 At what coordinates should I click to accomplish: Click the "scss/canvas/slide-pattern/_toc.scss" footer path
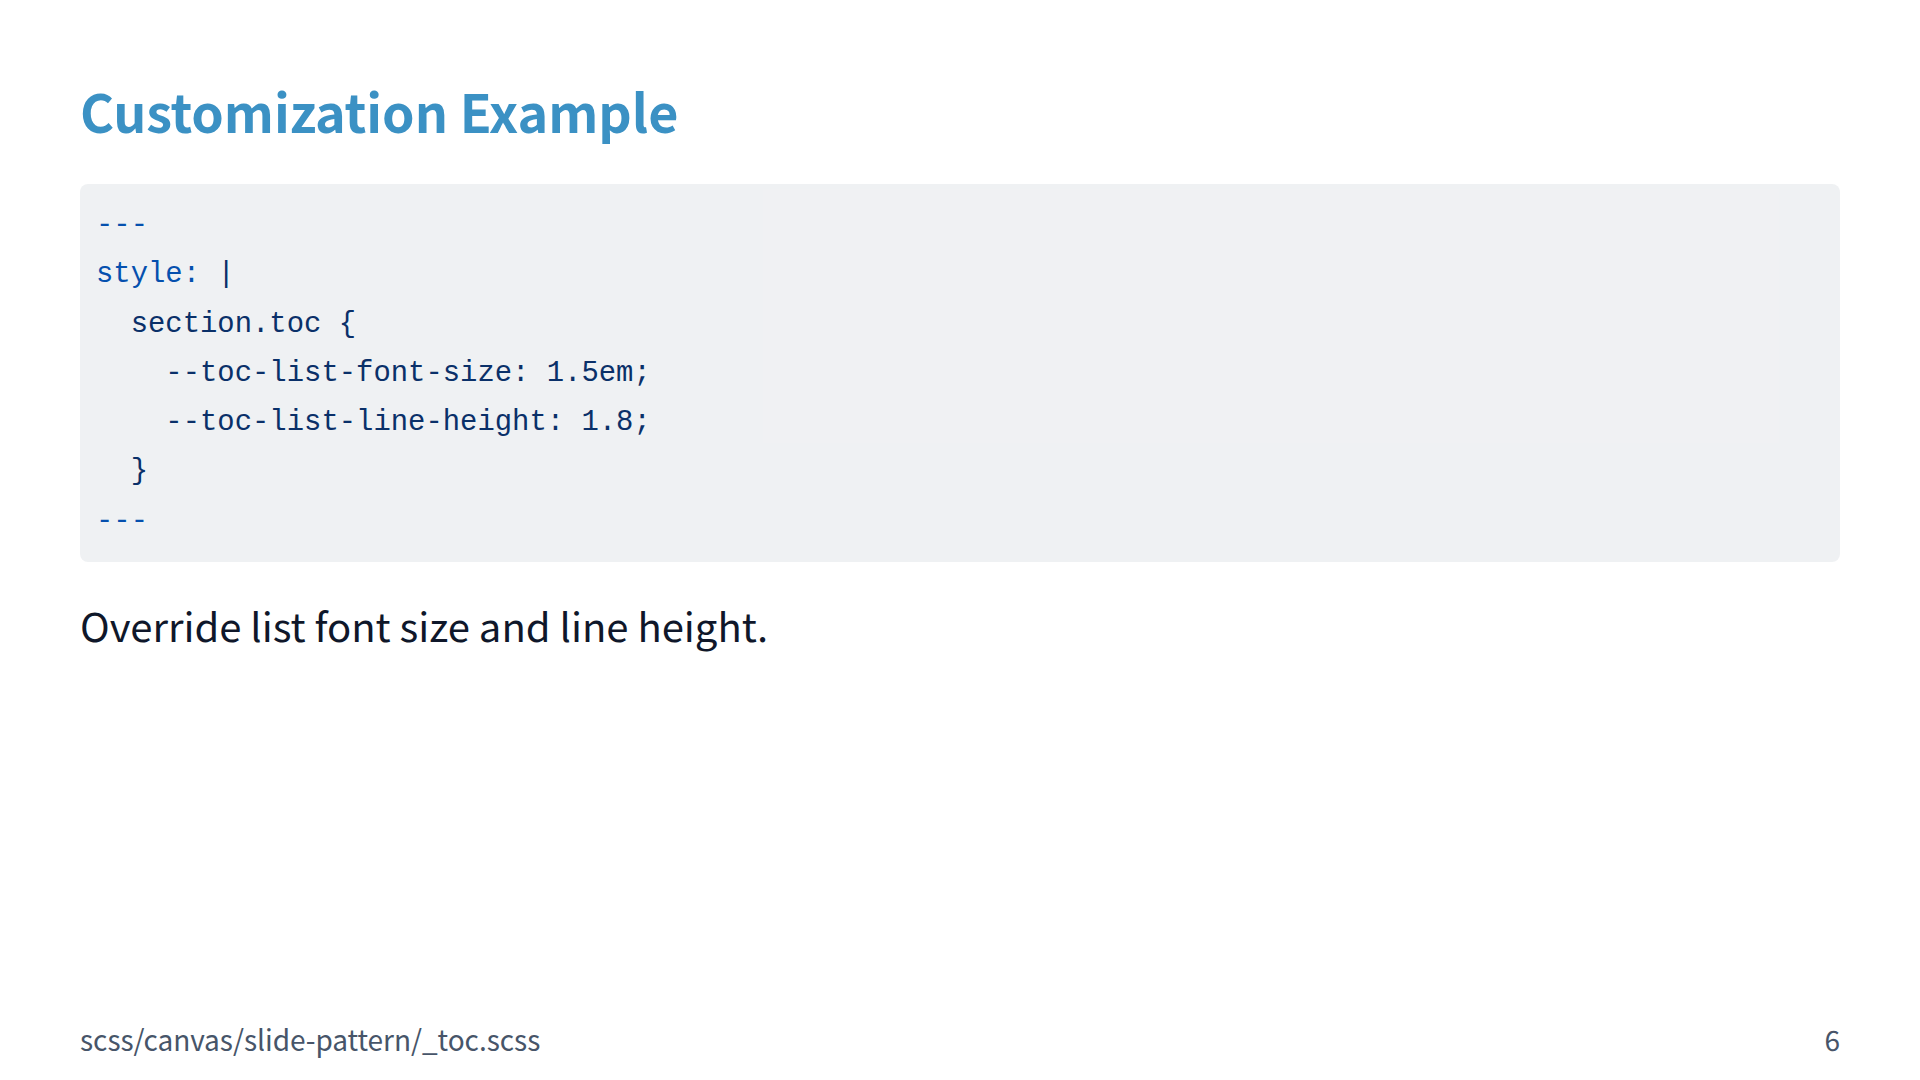(310, 1041)
